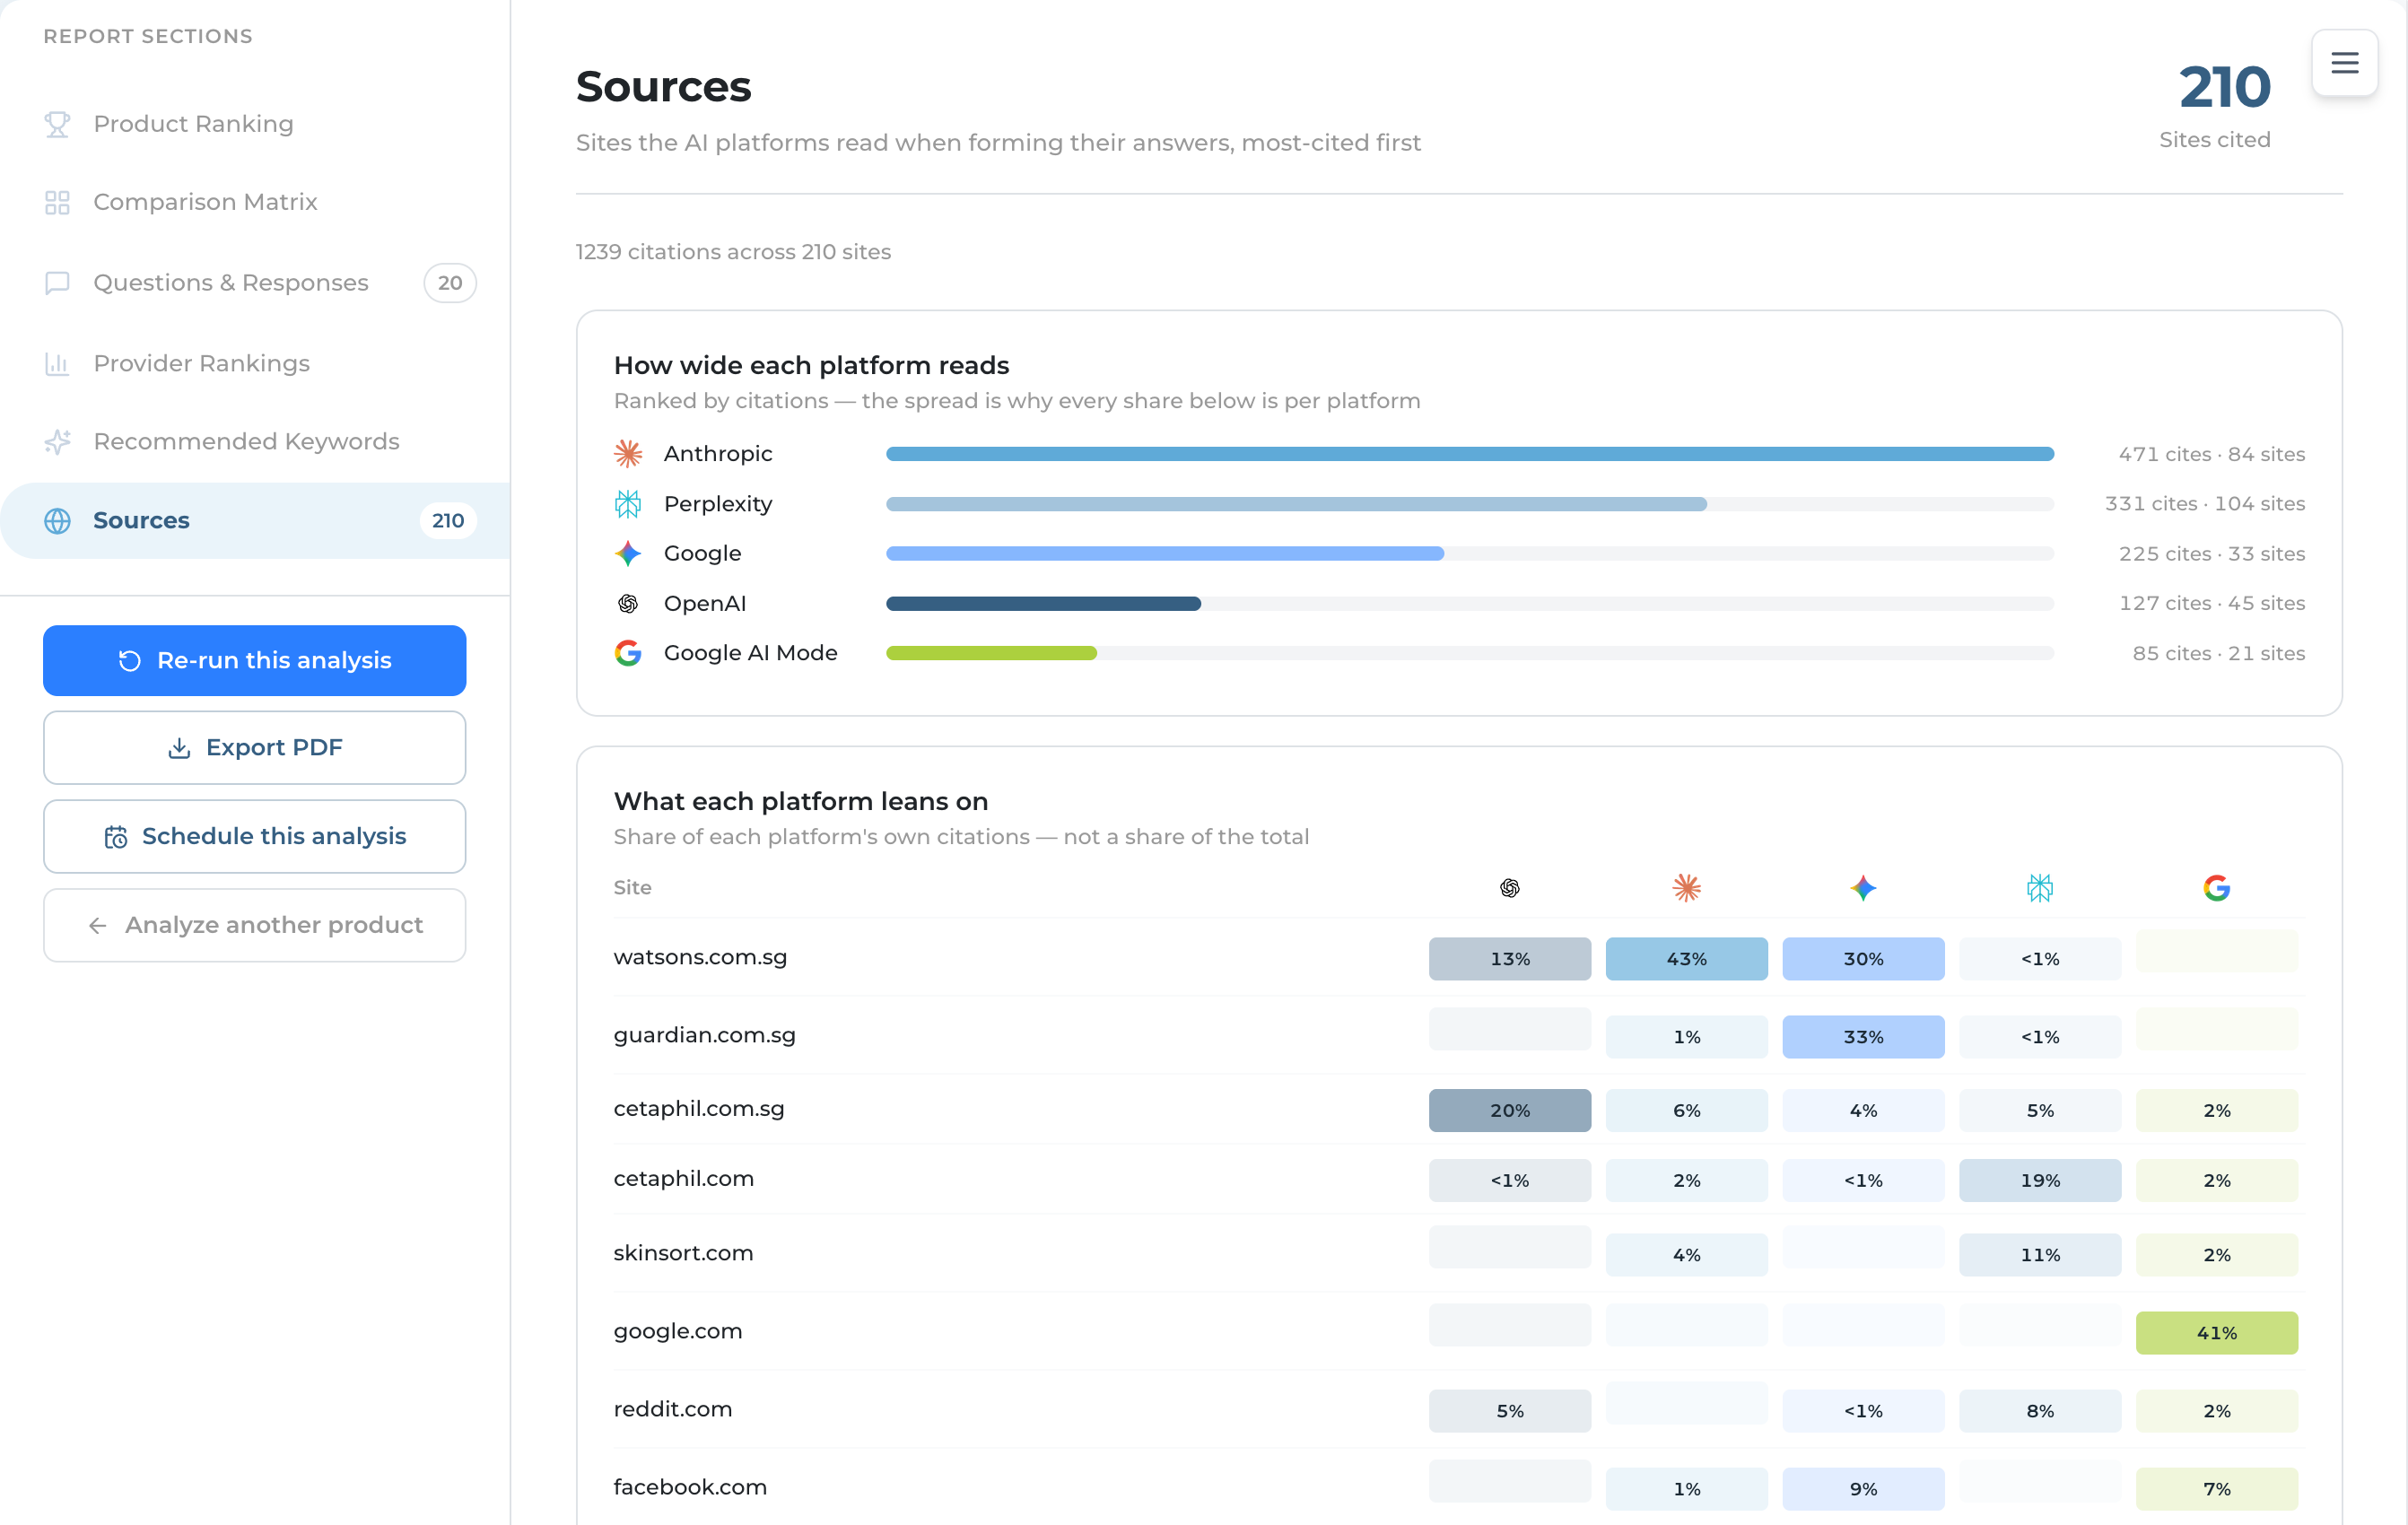Click the Google Gemini star logo in reads list
The width and height of the screenshot is (2408, 1525).
point(628,553)
